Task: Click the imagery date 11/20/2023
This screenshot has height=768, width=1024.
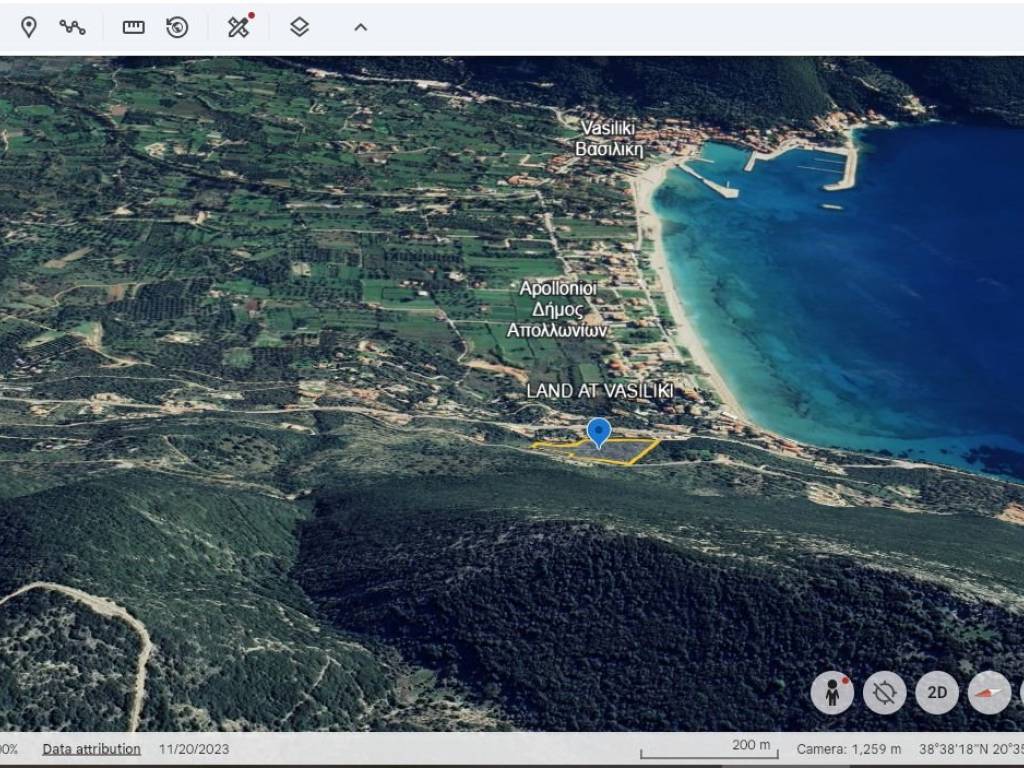Action: tap(193, 749)
